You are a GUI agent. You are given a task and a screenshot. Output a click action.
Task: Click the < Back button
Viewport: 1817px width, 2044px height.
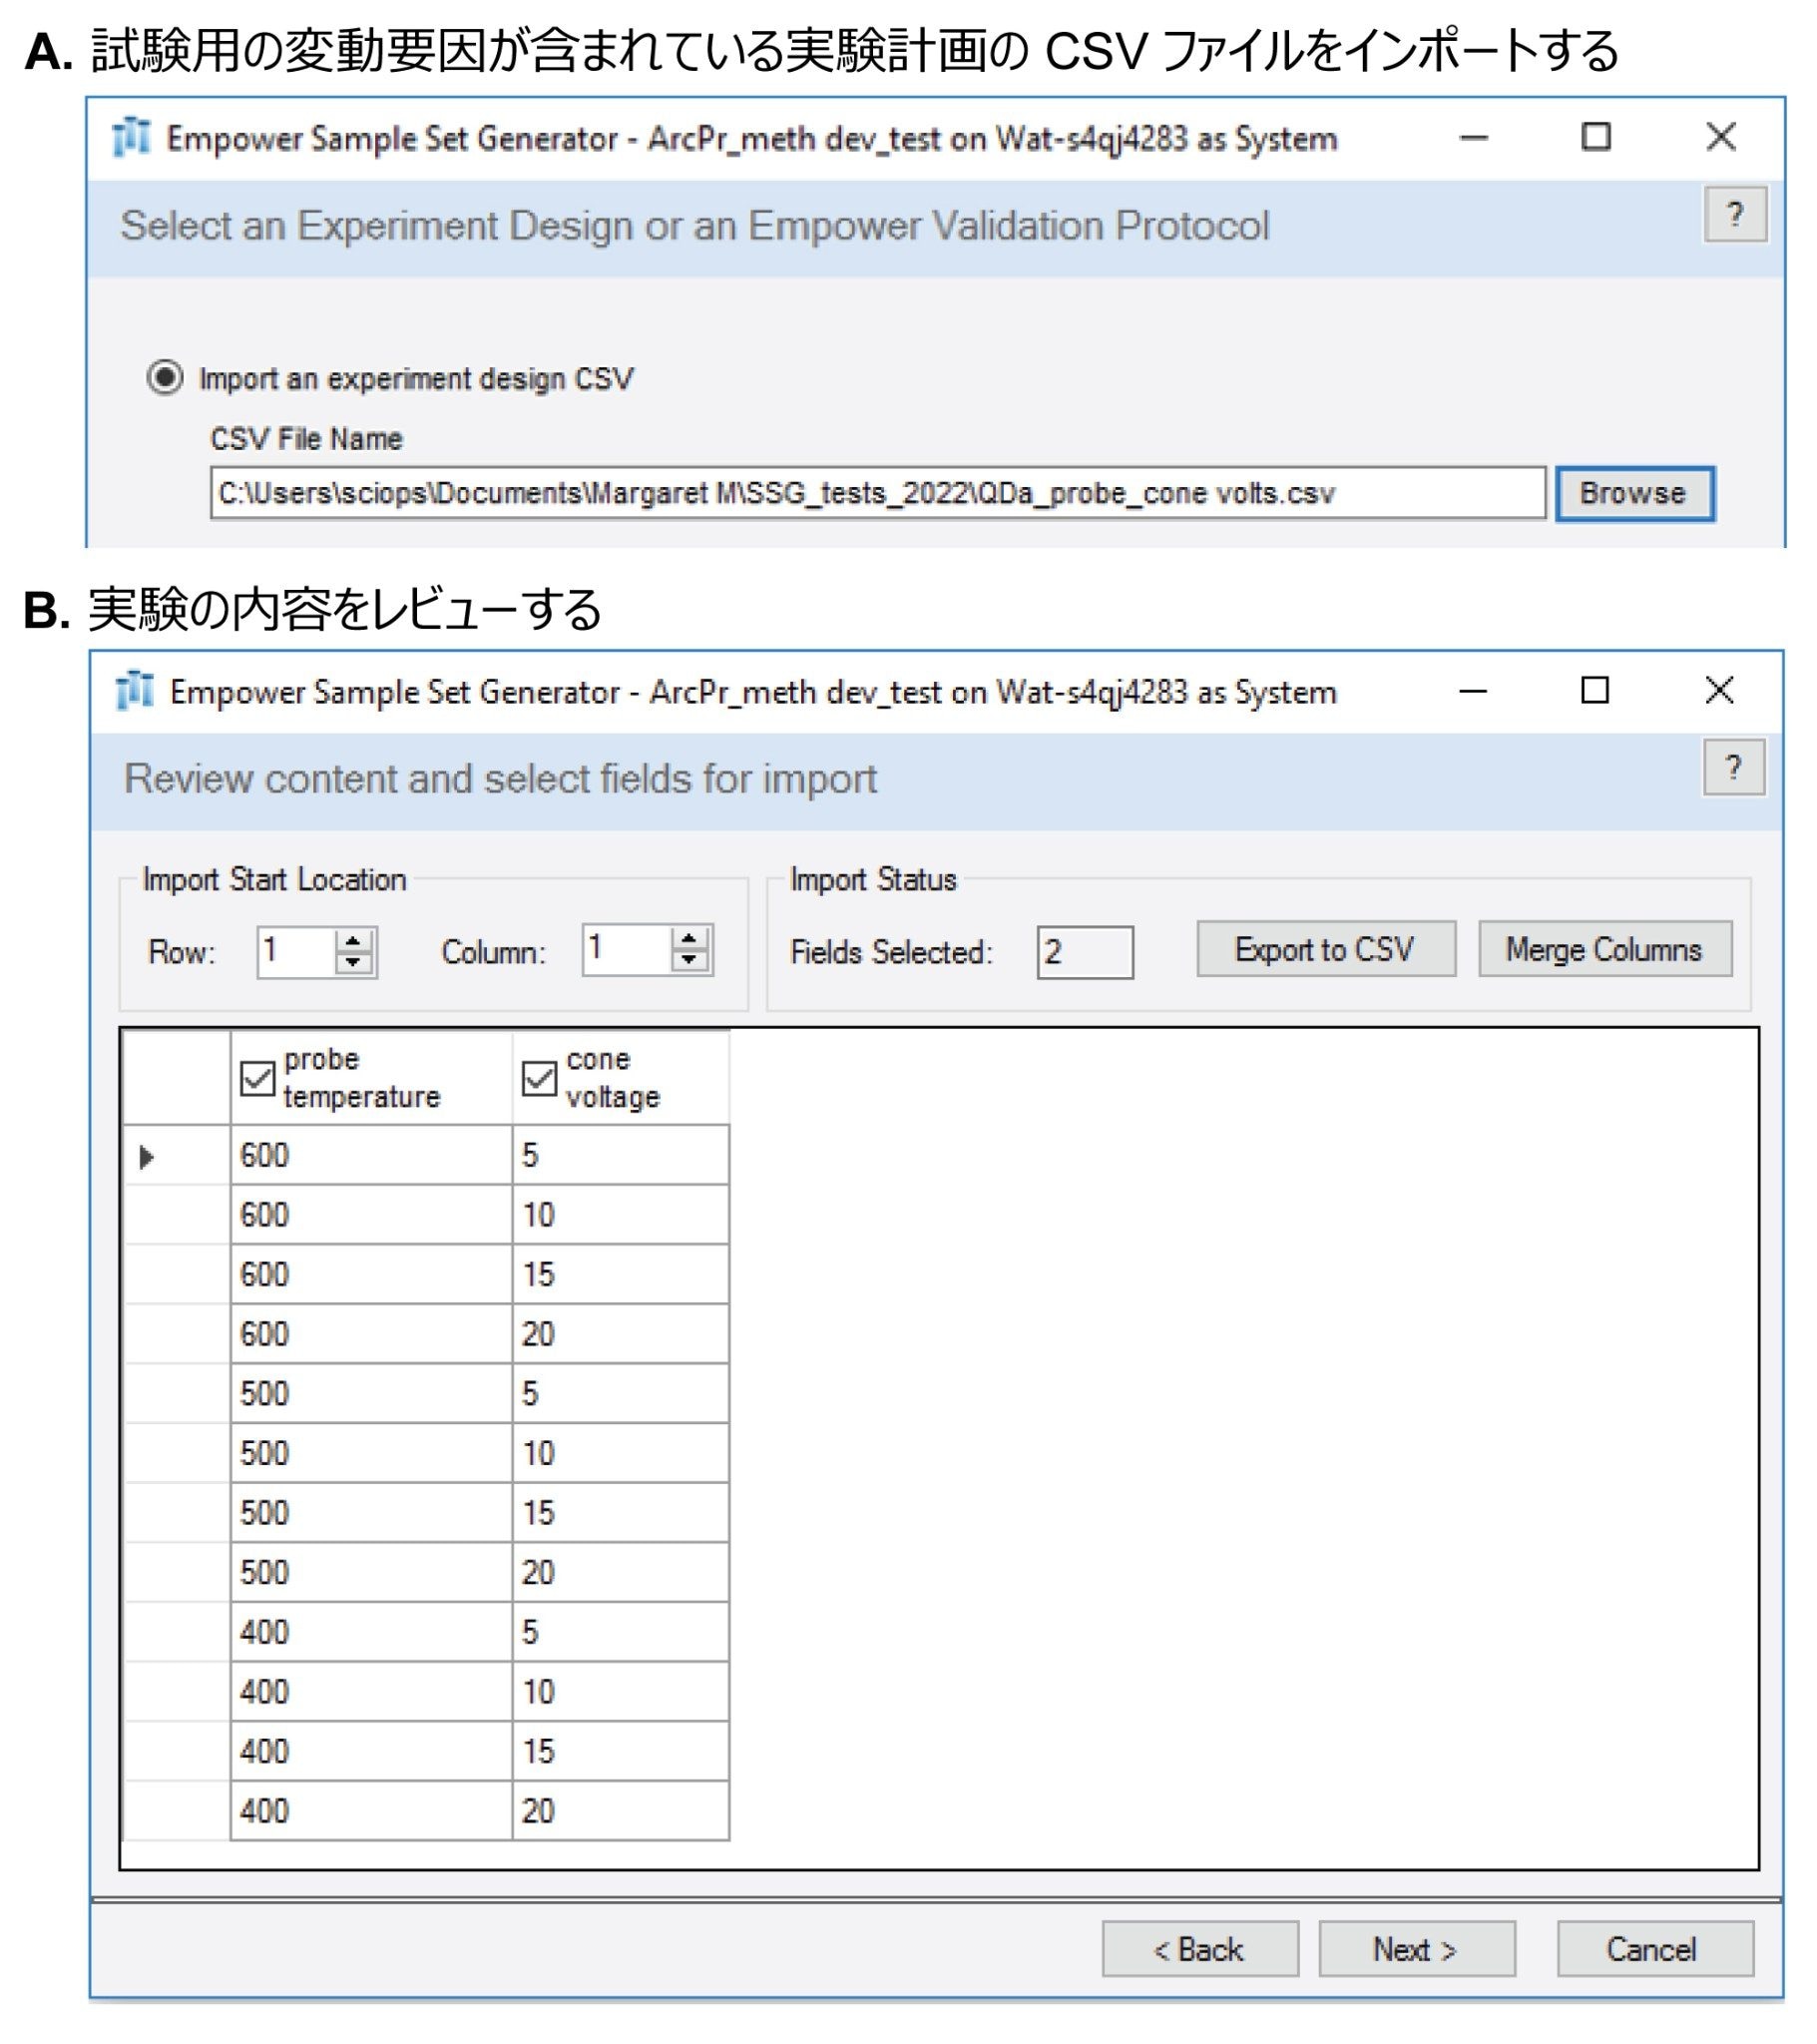[x=1200, y=1949]
